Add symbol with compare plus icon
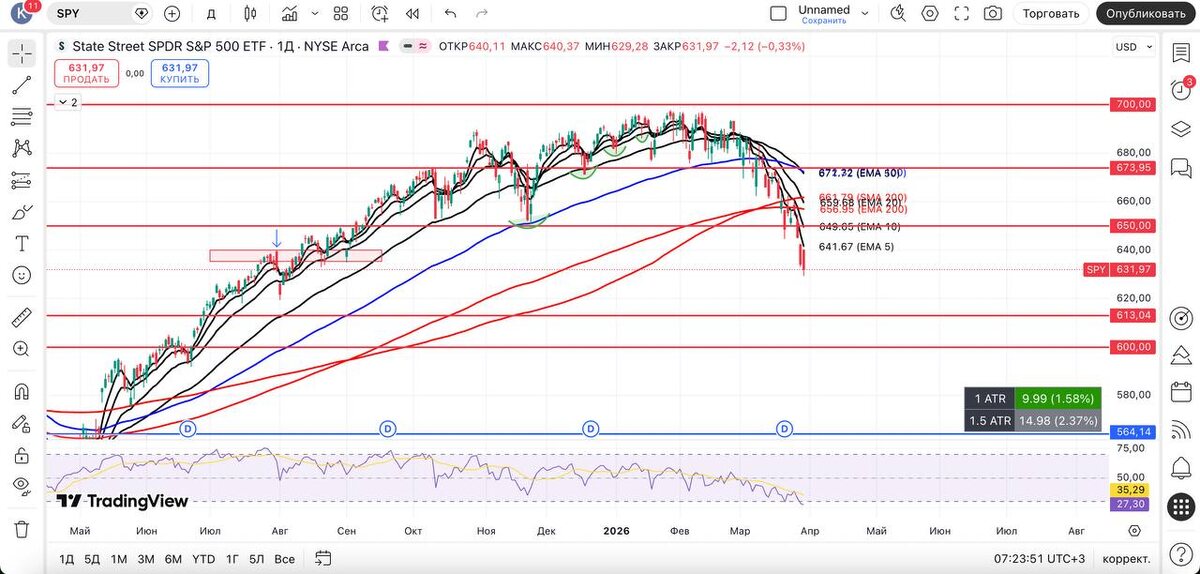Image resolution: width=1200 pixels, height=574 pixels. [x=172, y=14]
